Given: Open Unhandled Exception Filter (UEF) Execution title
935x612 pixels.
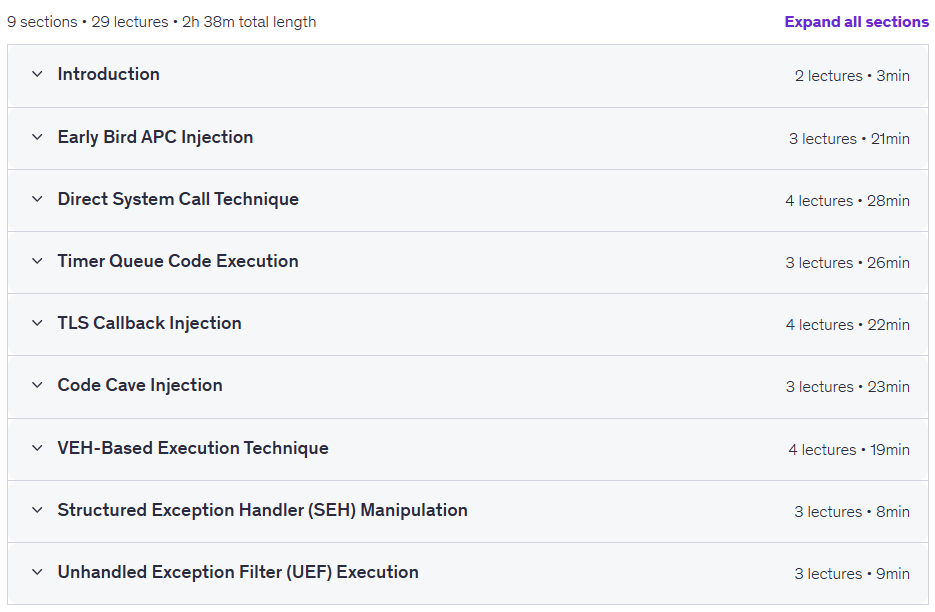Looking at the screenshot, I should [238, 572].
